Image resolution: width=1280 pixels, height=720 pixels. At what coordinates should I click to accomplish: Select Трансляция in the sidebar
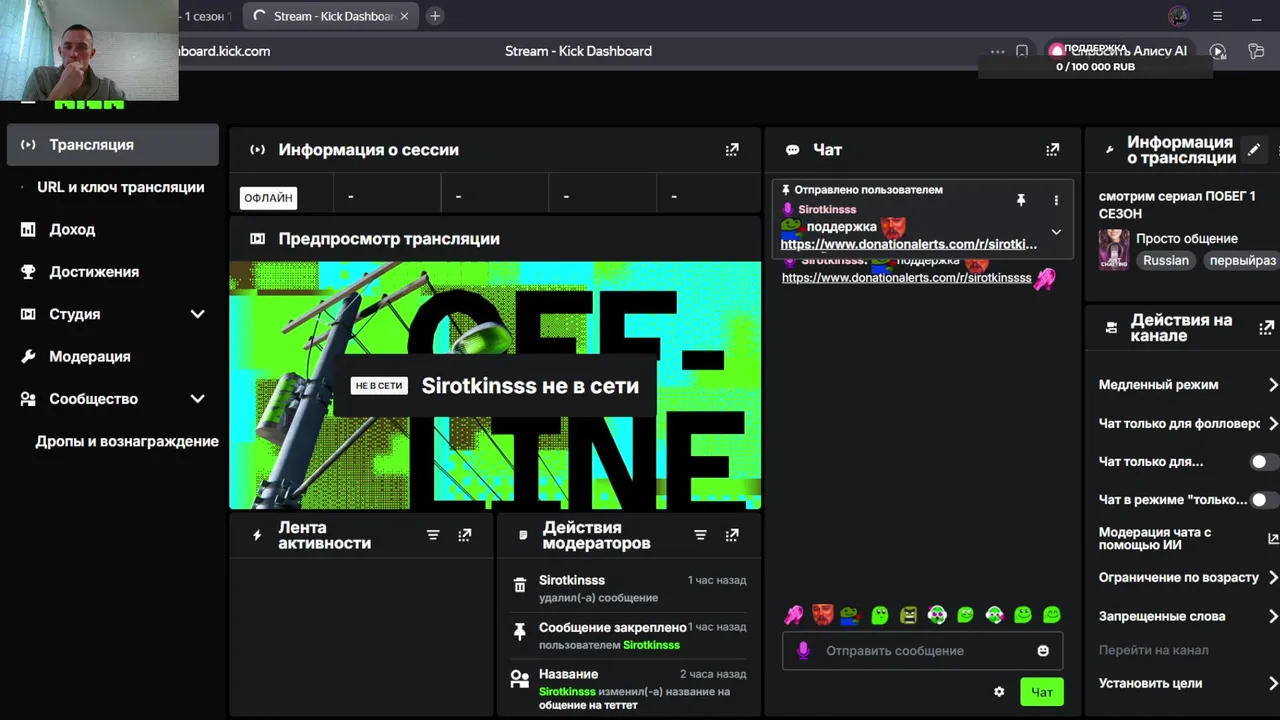click(x=113, y=145)
